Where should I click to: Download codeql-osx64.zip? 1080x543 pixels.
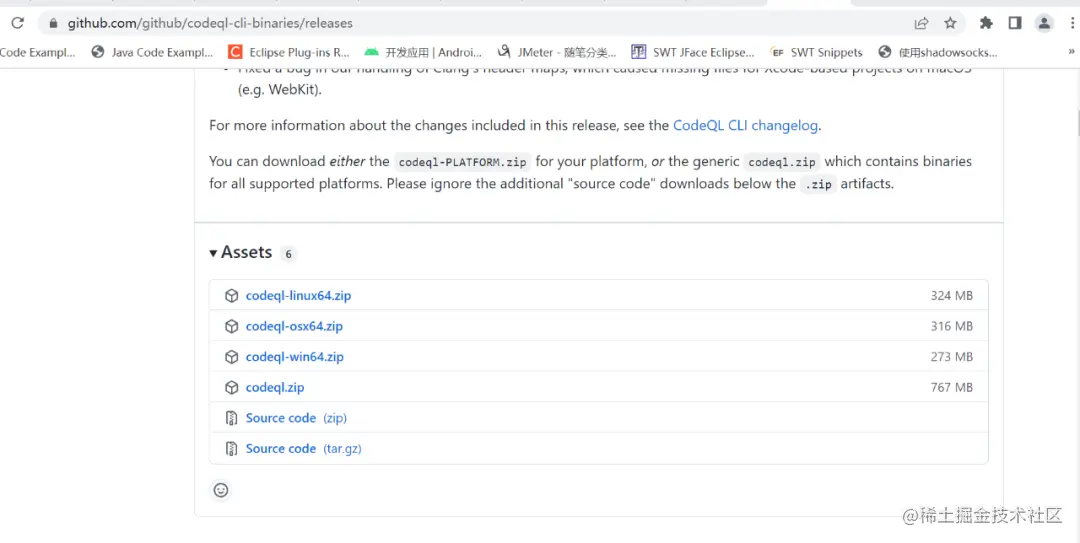(294, 326)
